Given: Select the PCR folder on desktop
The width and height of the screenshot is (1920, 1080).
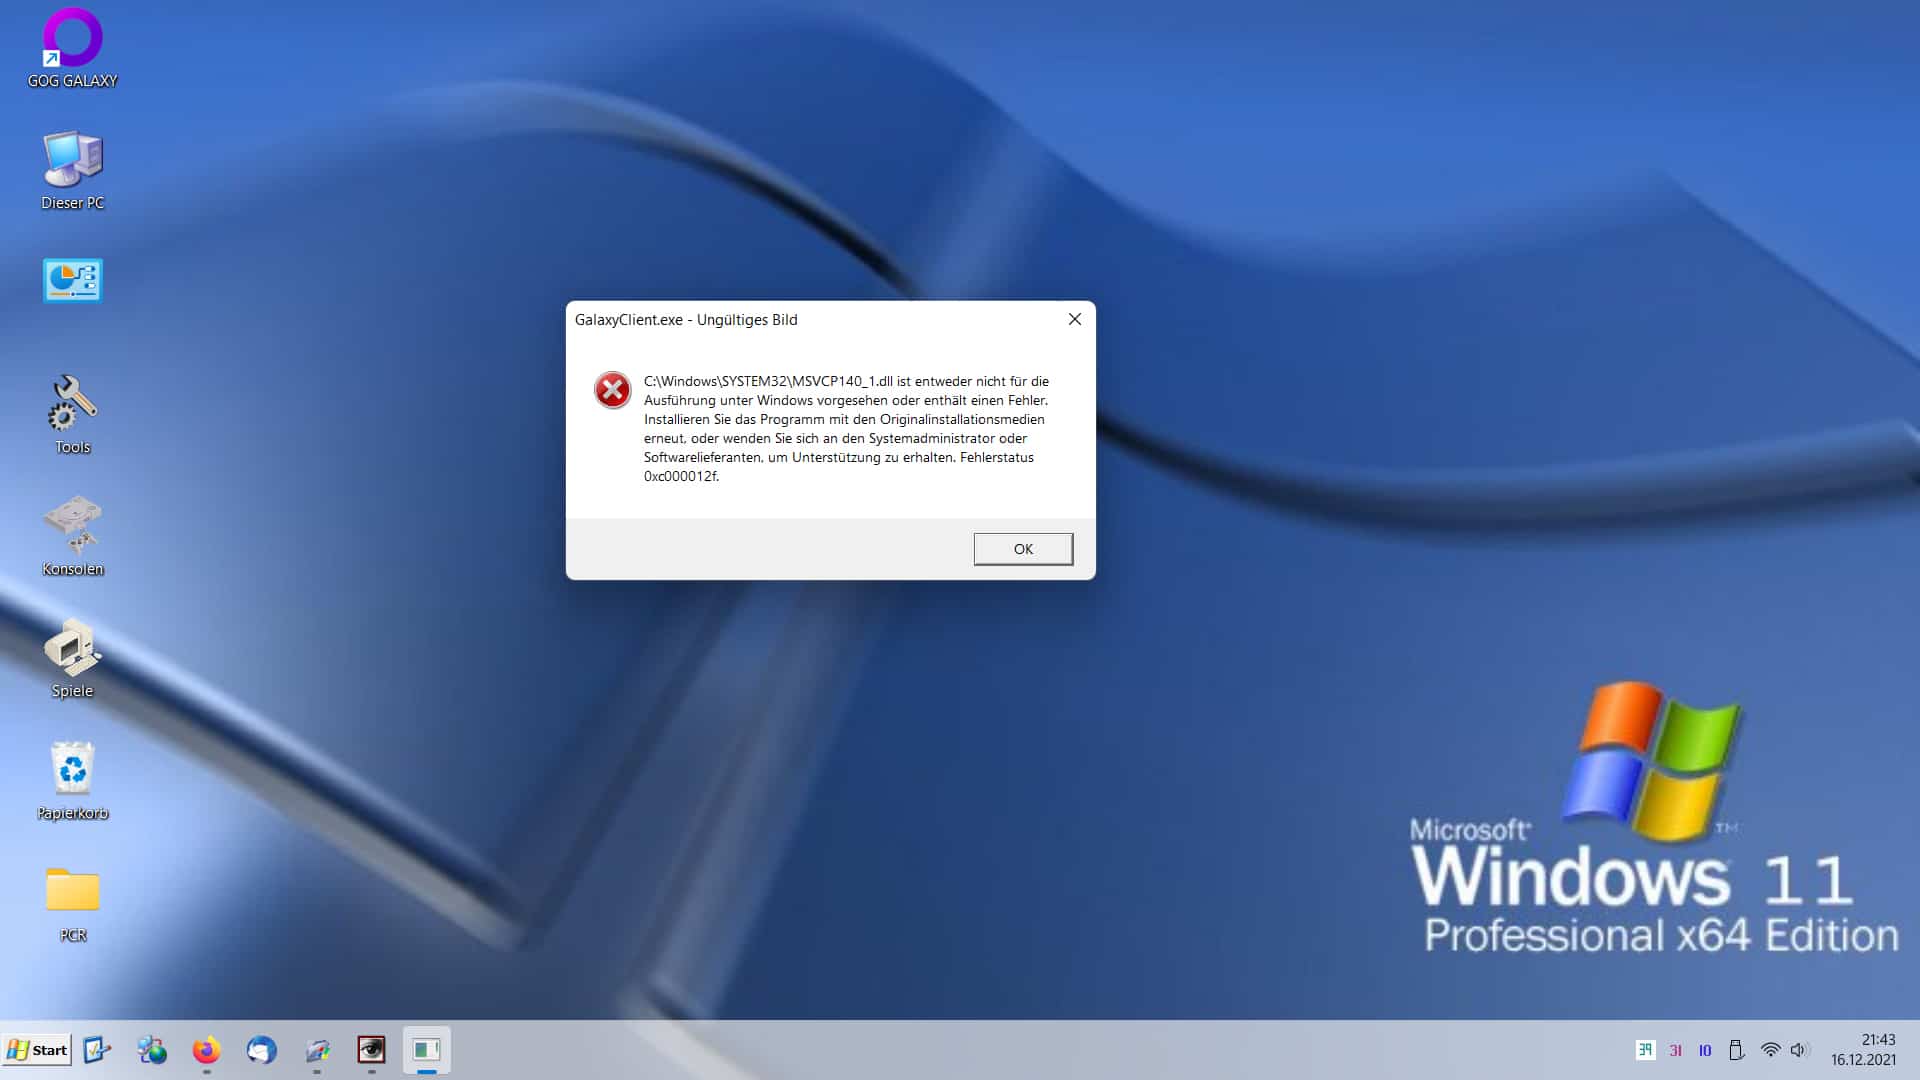Looking at the screenshot, I should (x=72, y=905).
